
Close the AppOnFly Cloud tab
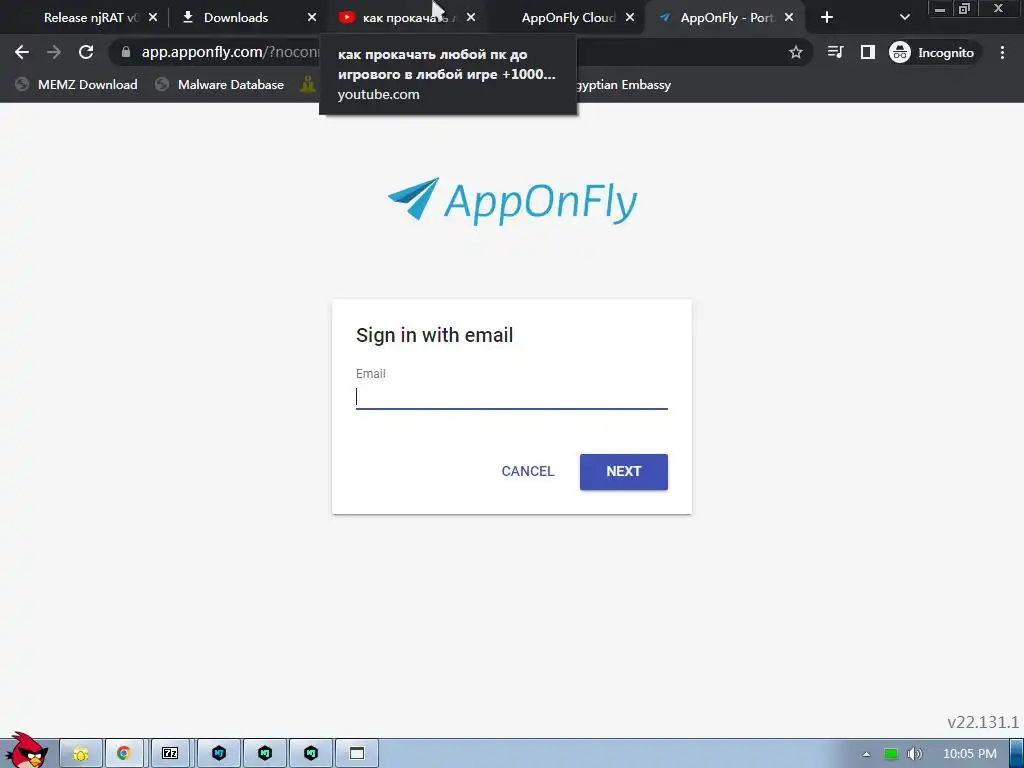pos(630,18)
